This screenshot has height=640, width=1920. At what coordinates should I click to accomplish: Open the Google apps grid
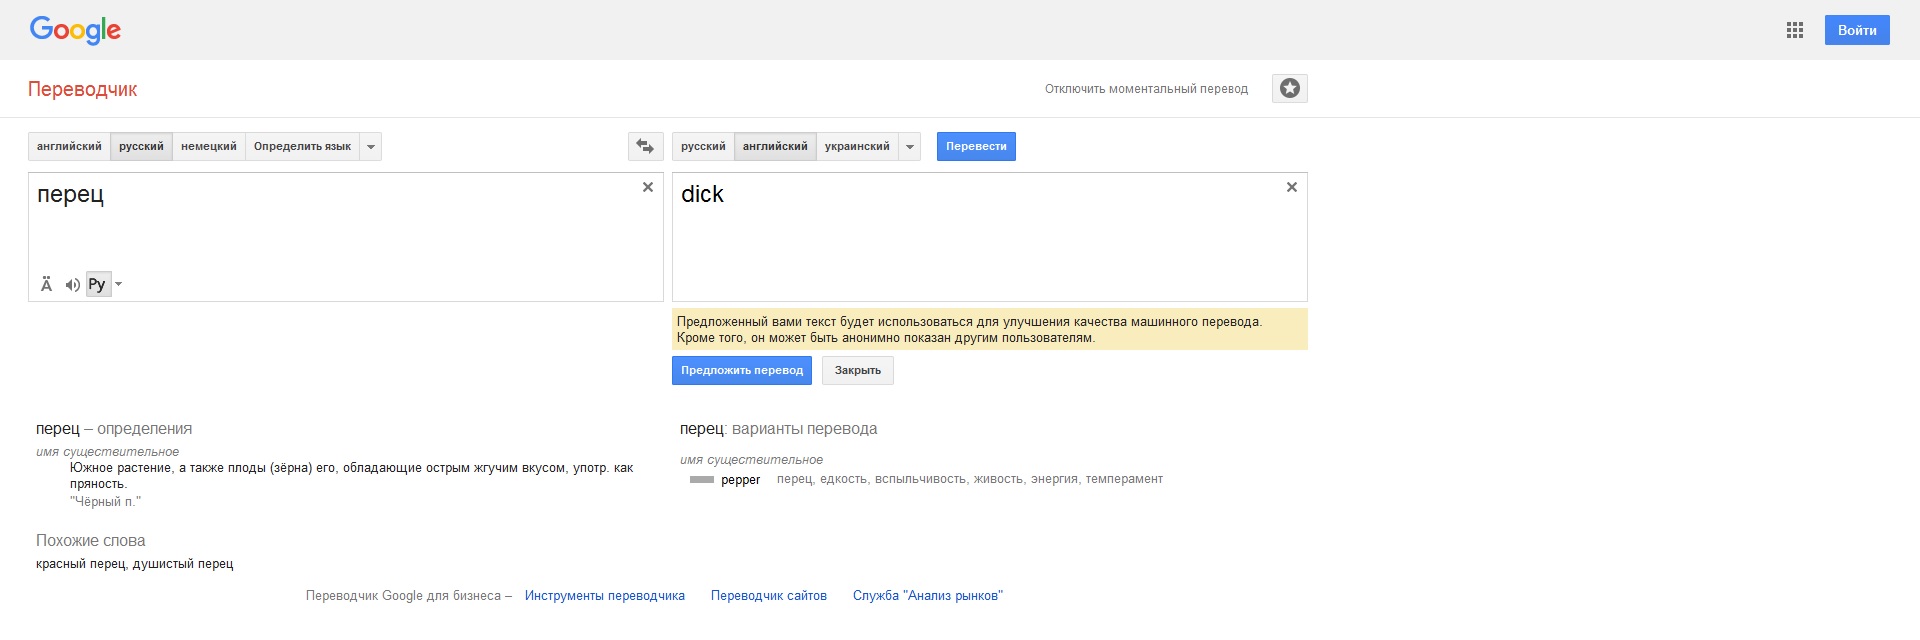pos(1794,30)
